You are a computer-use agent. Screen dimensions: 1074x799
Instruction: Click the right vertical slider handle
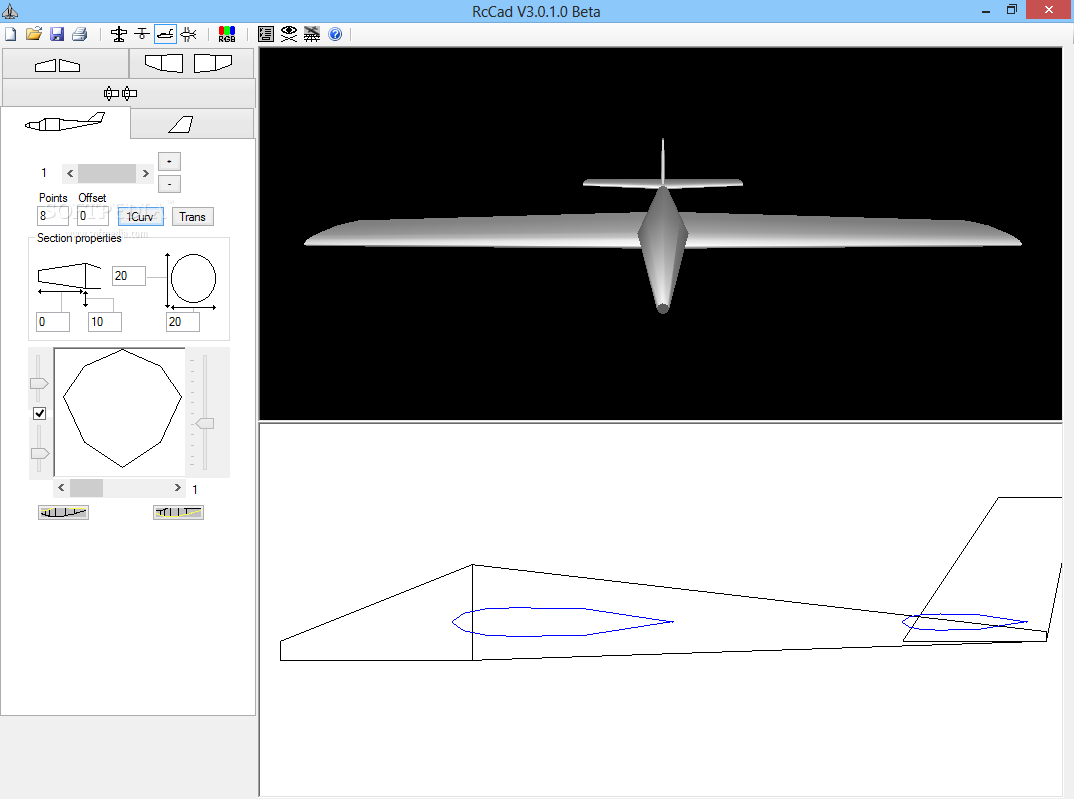(205, 424)
